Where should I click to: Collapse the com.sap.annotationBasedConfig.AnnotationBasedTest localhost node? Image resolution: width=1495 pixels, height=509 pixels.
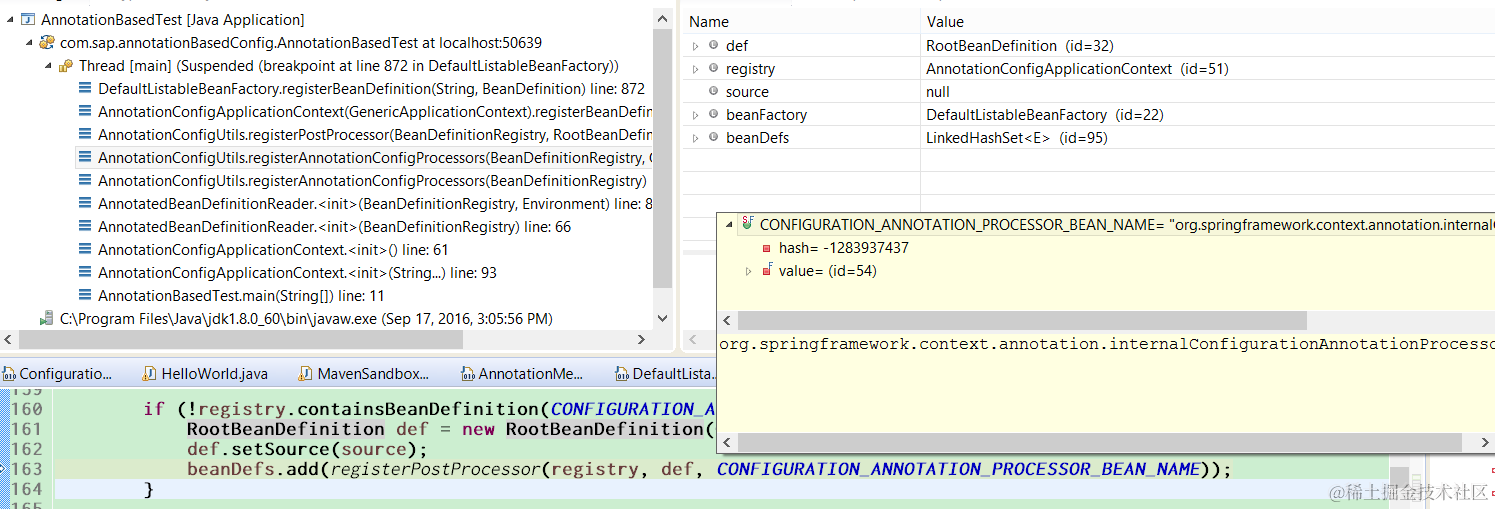point(28,43)
